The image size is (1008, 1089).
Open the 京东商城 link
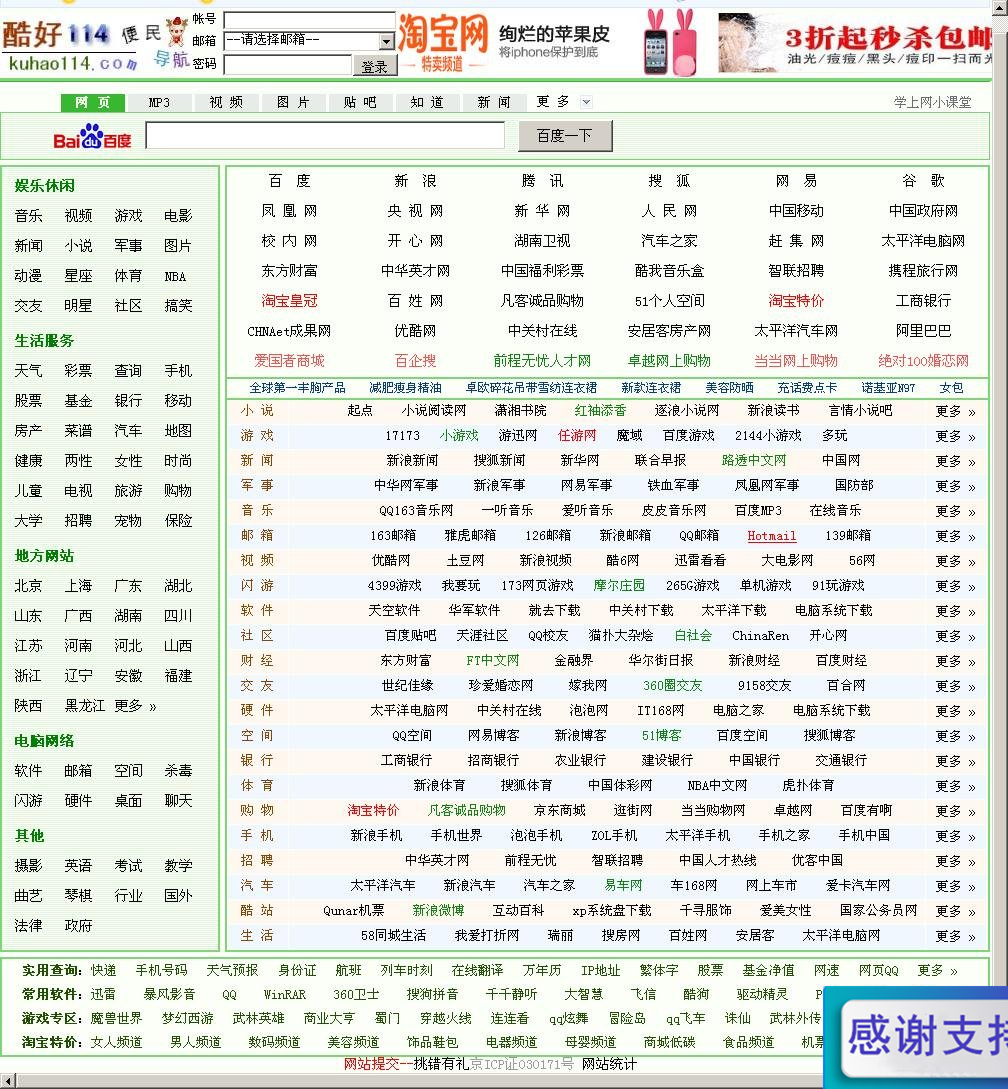559,811
